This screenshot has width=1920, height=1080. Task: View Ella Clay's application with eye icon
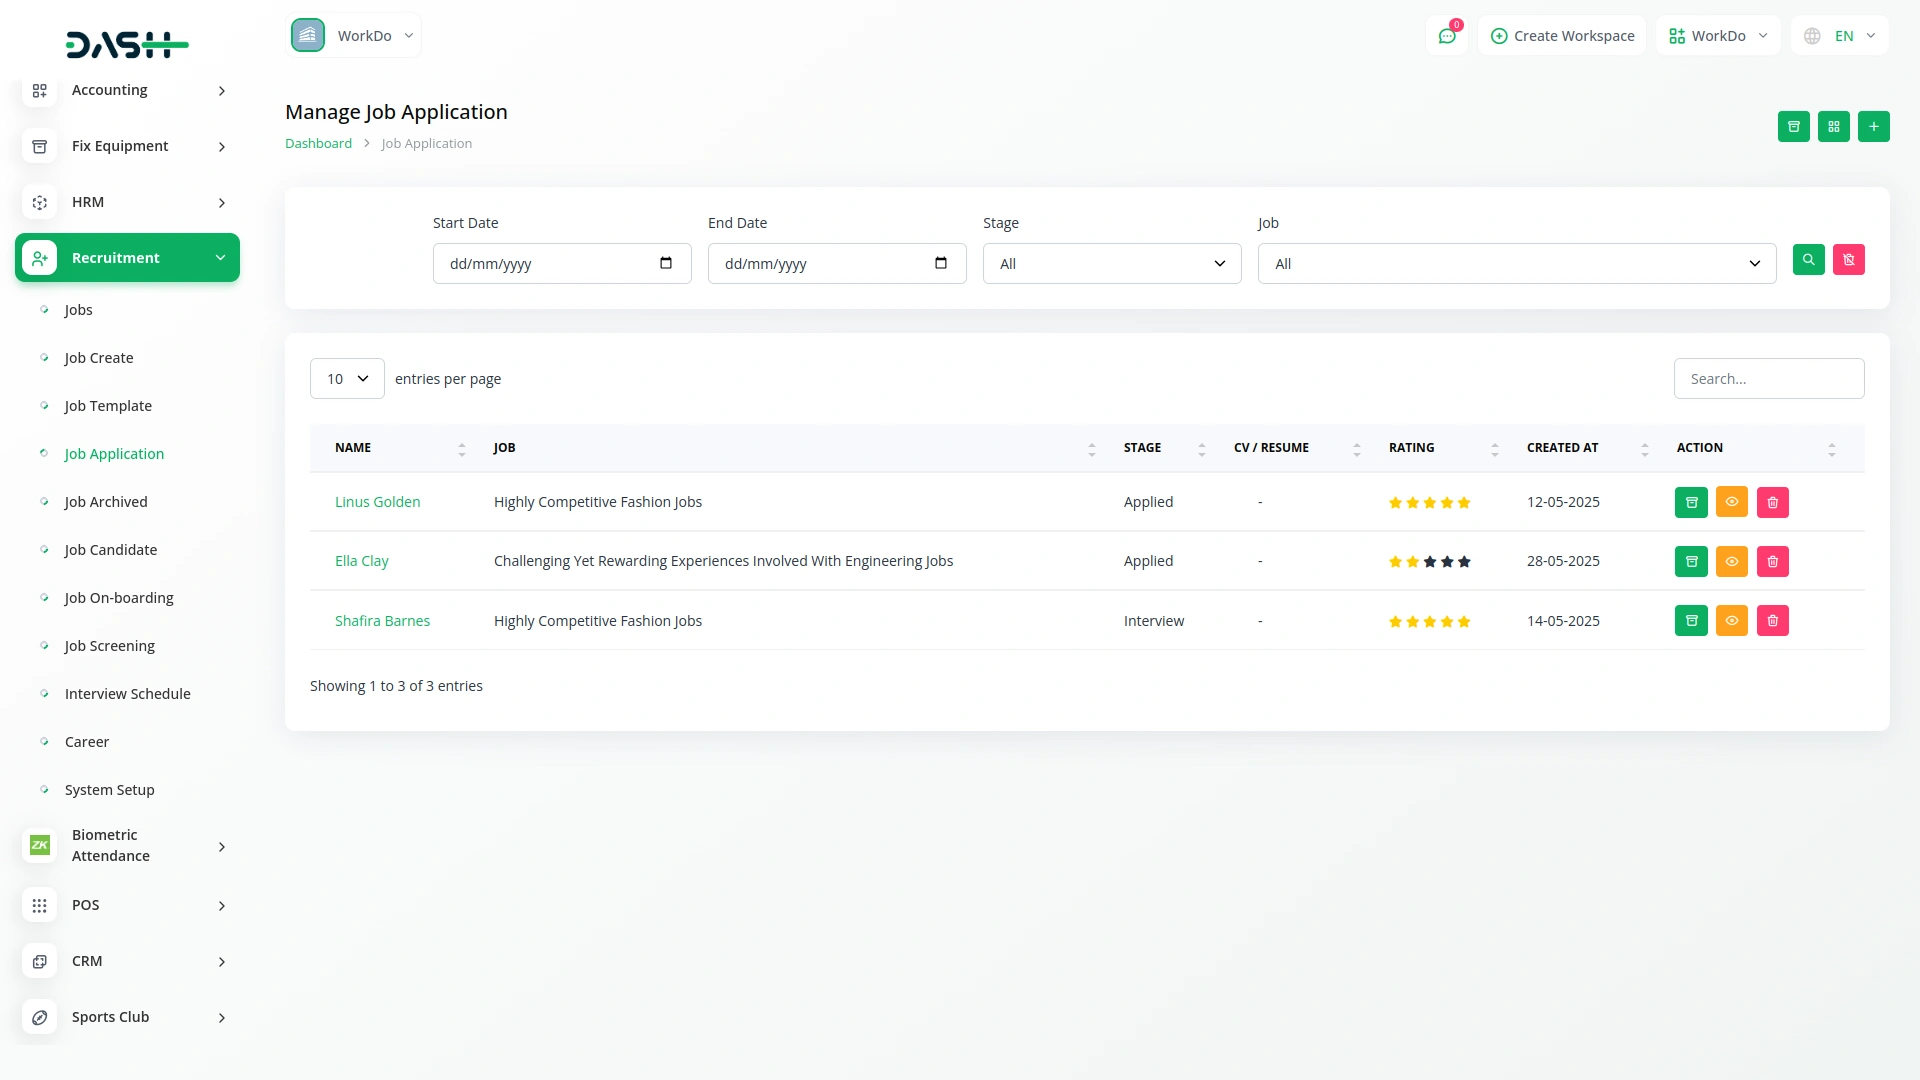(x=1731, y=561)
